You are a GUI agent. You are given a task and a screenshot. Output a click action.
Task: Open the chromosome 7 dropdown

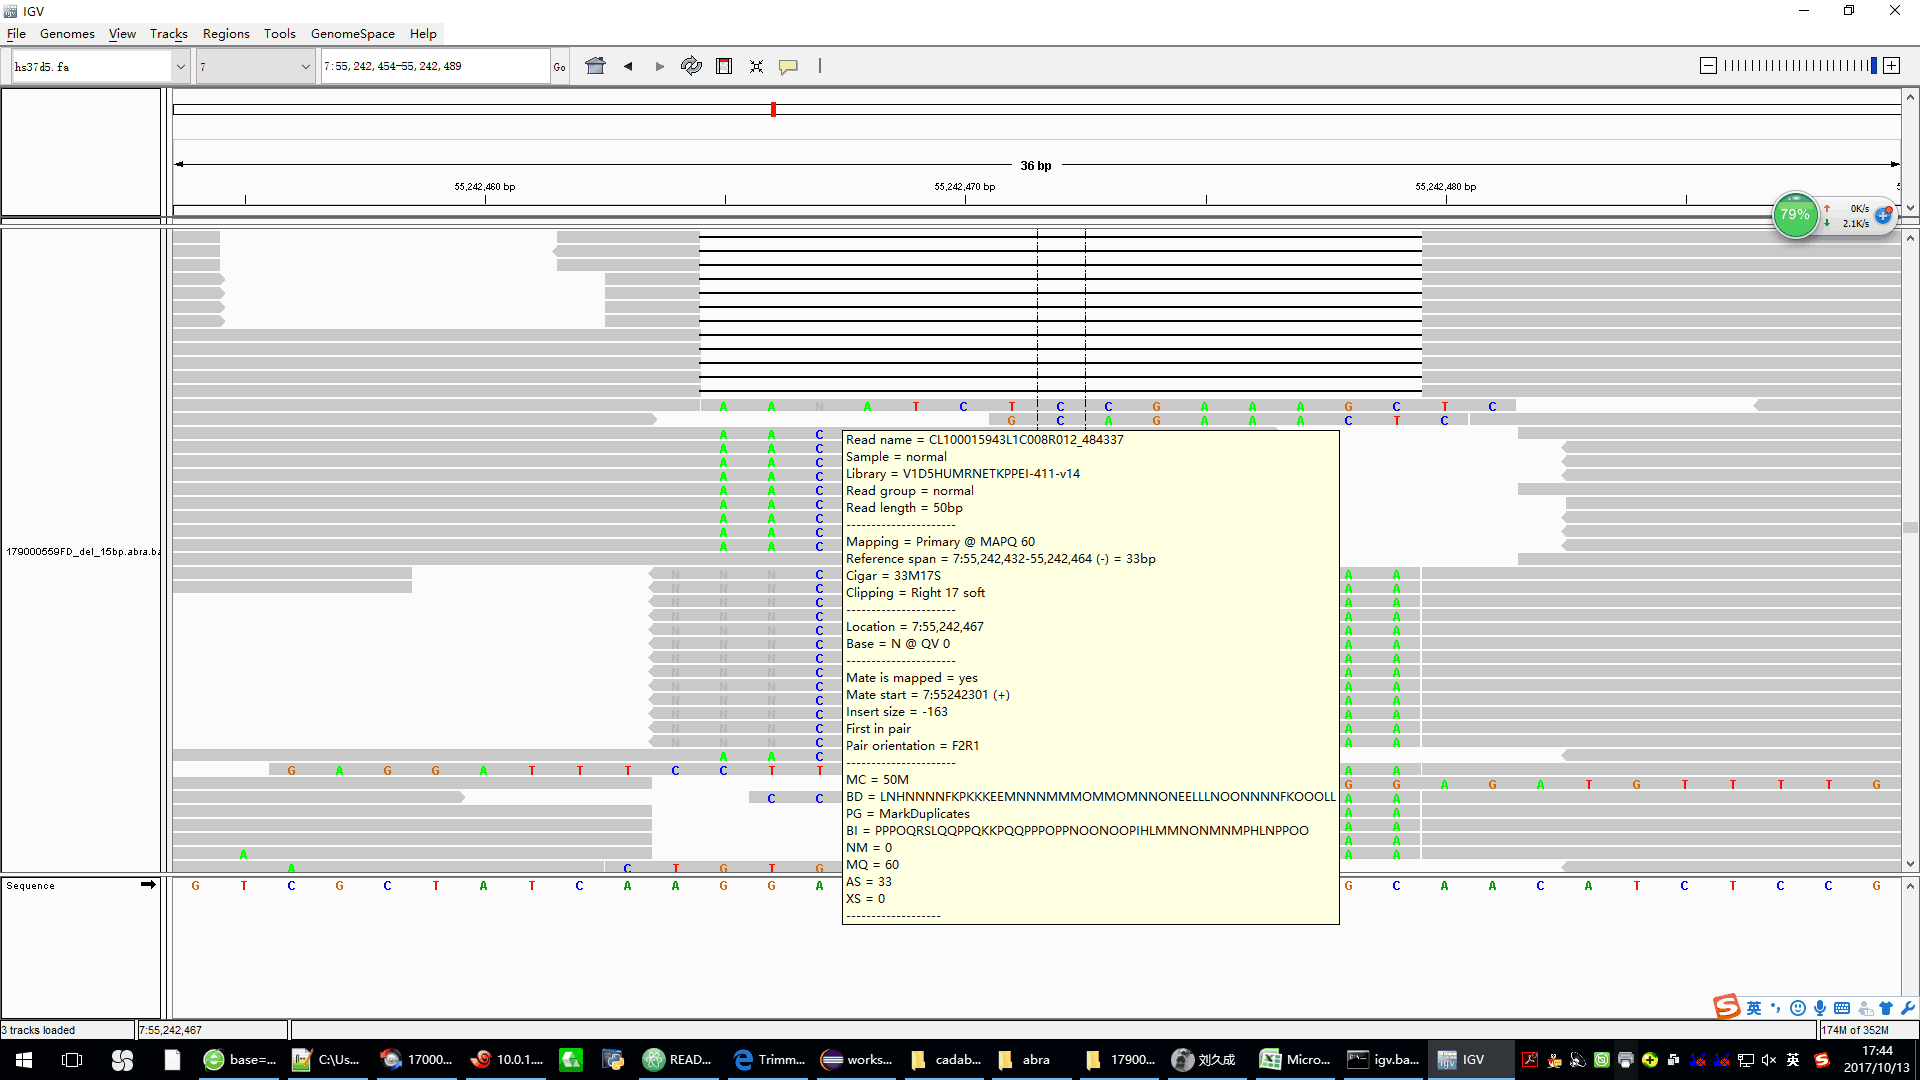tap(305, 67)
